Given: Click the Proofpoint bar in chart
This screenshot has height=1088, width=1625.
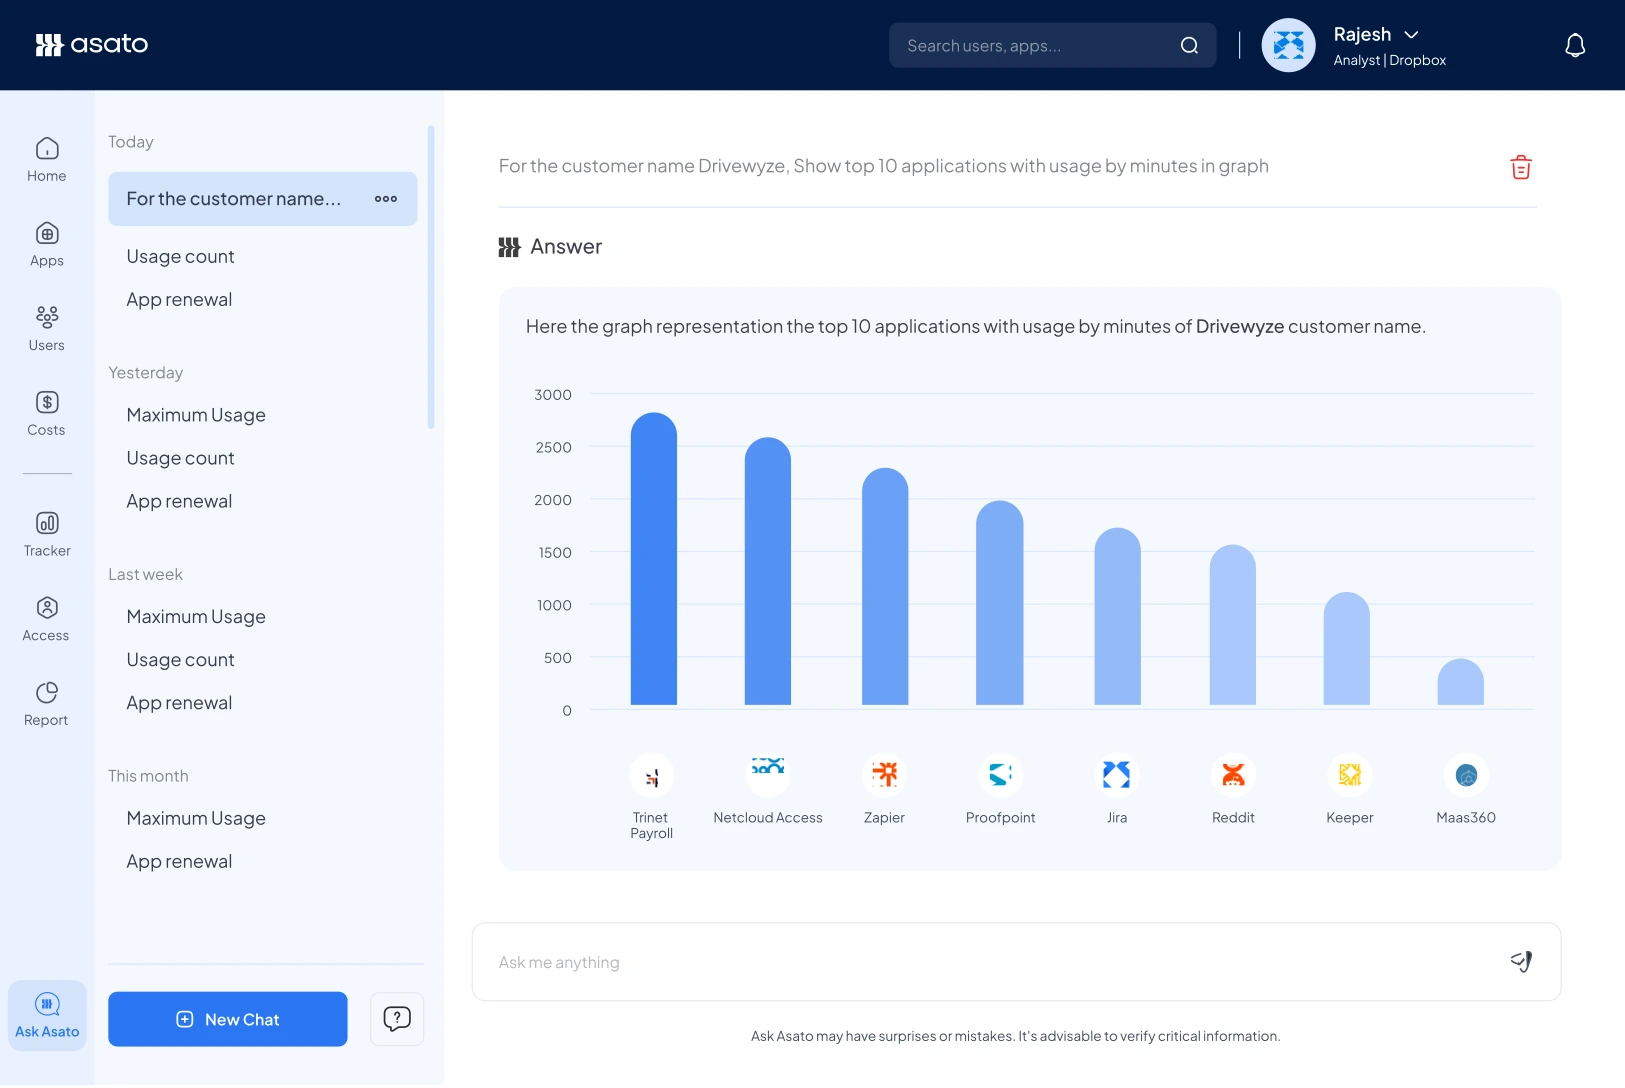Looking at the screenshot, I should [1000, 603].
